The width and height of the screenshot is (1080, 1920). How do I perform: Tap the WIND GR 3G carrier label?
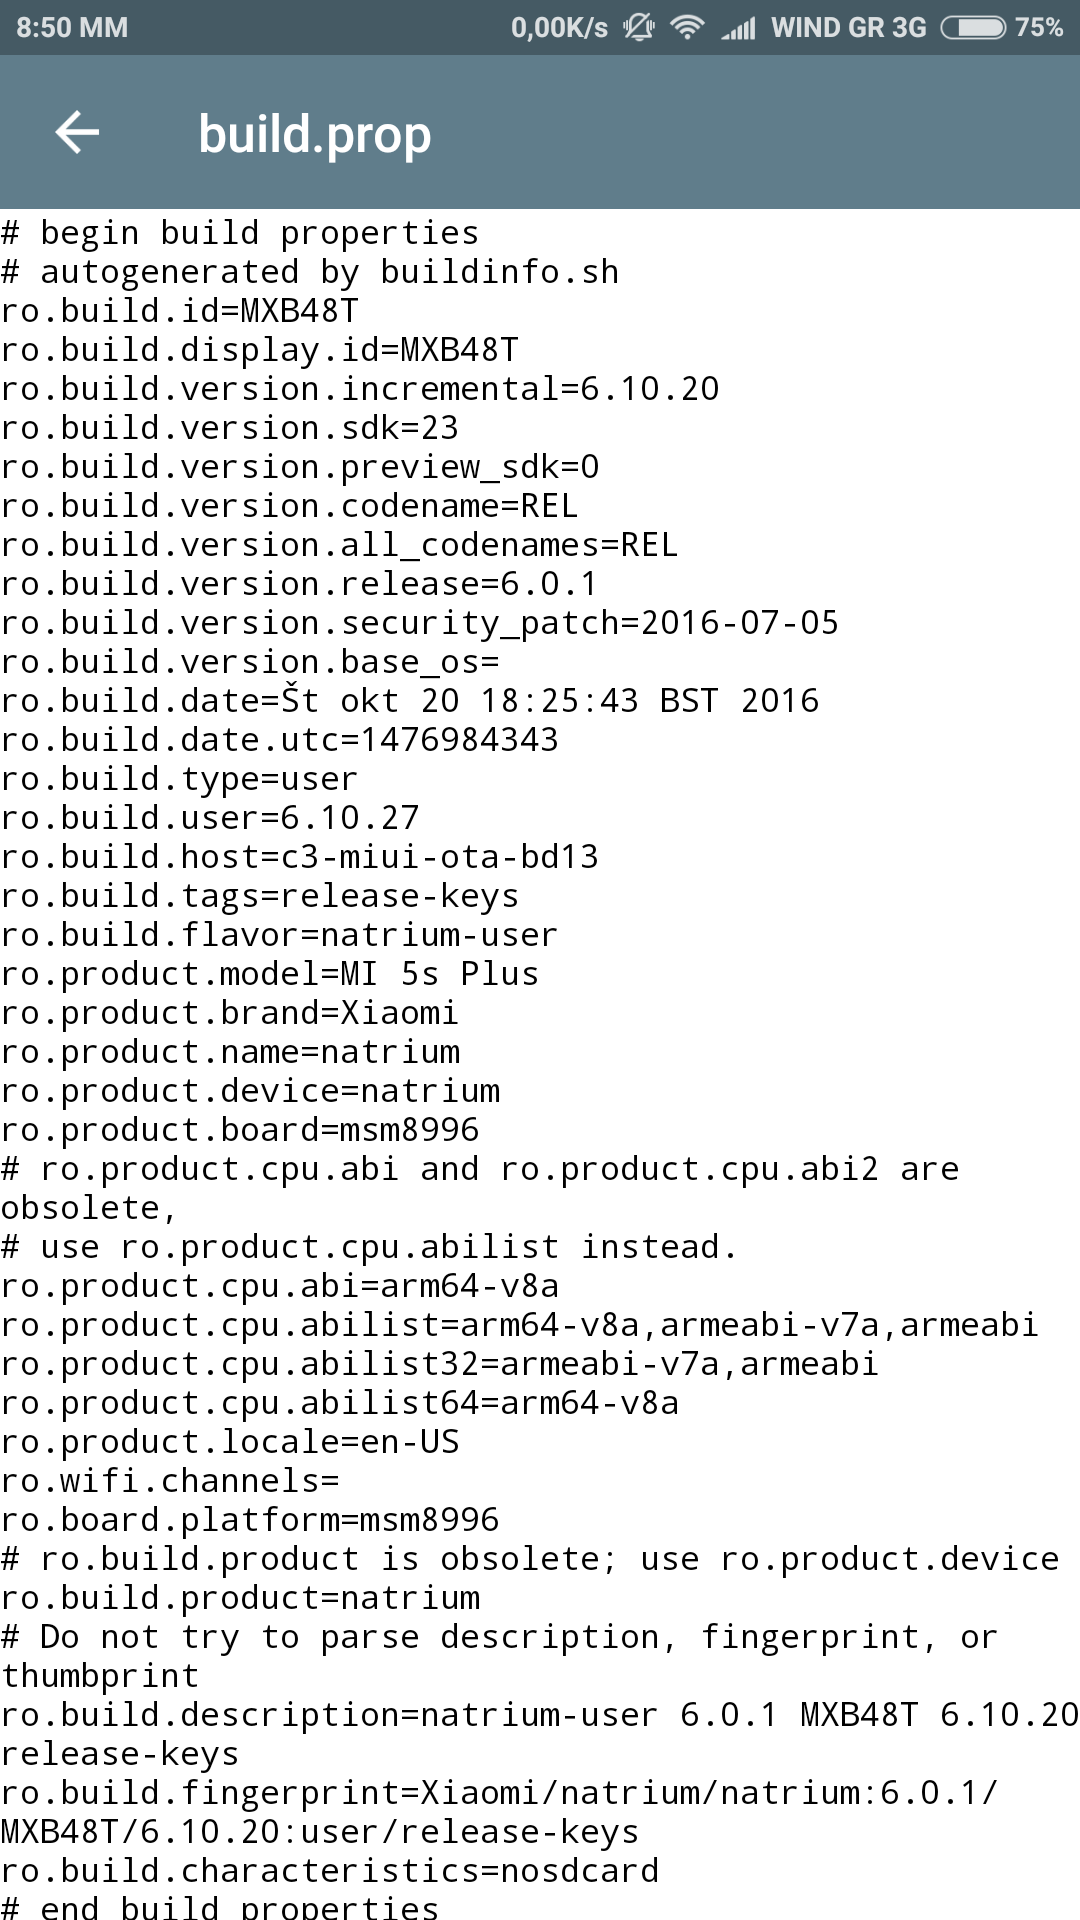point(849,27)
